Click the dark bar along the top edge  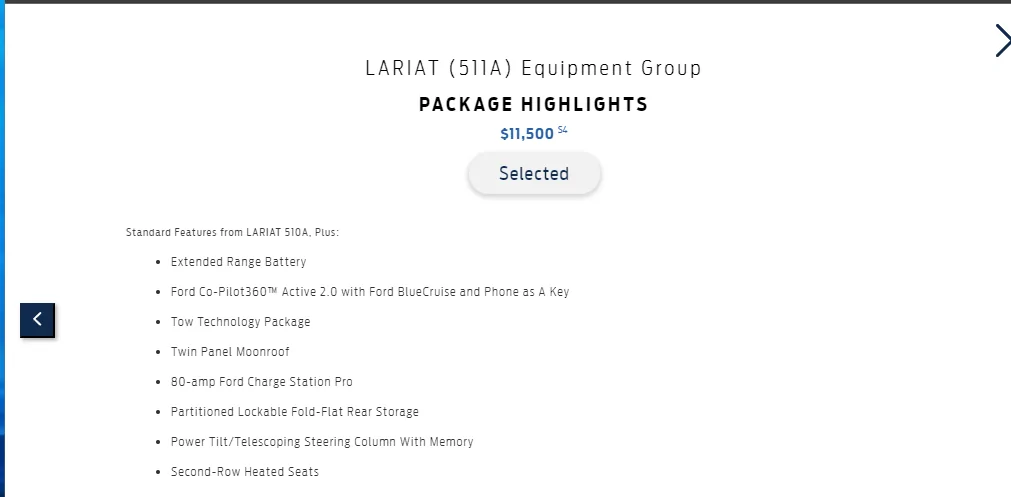(506, 2)
